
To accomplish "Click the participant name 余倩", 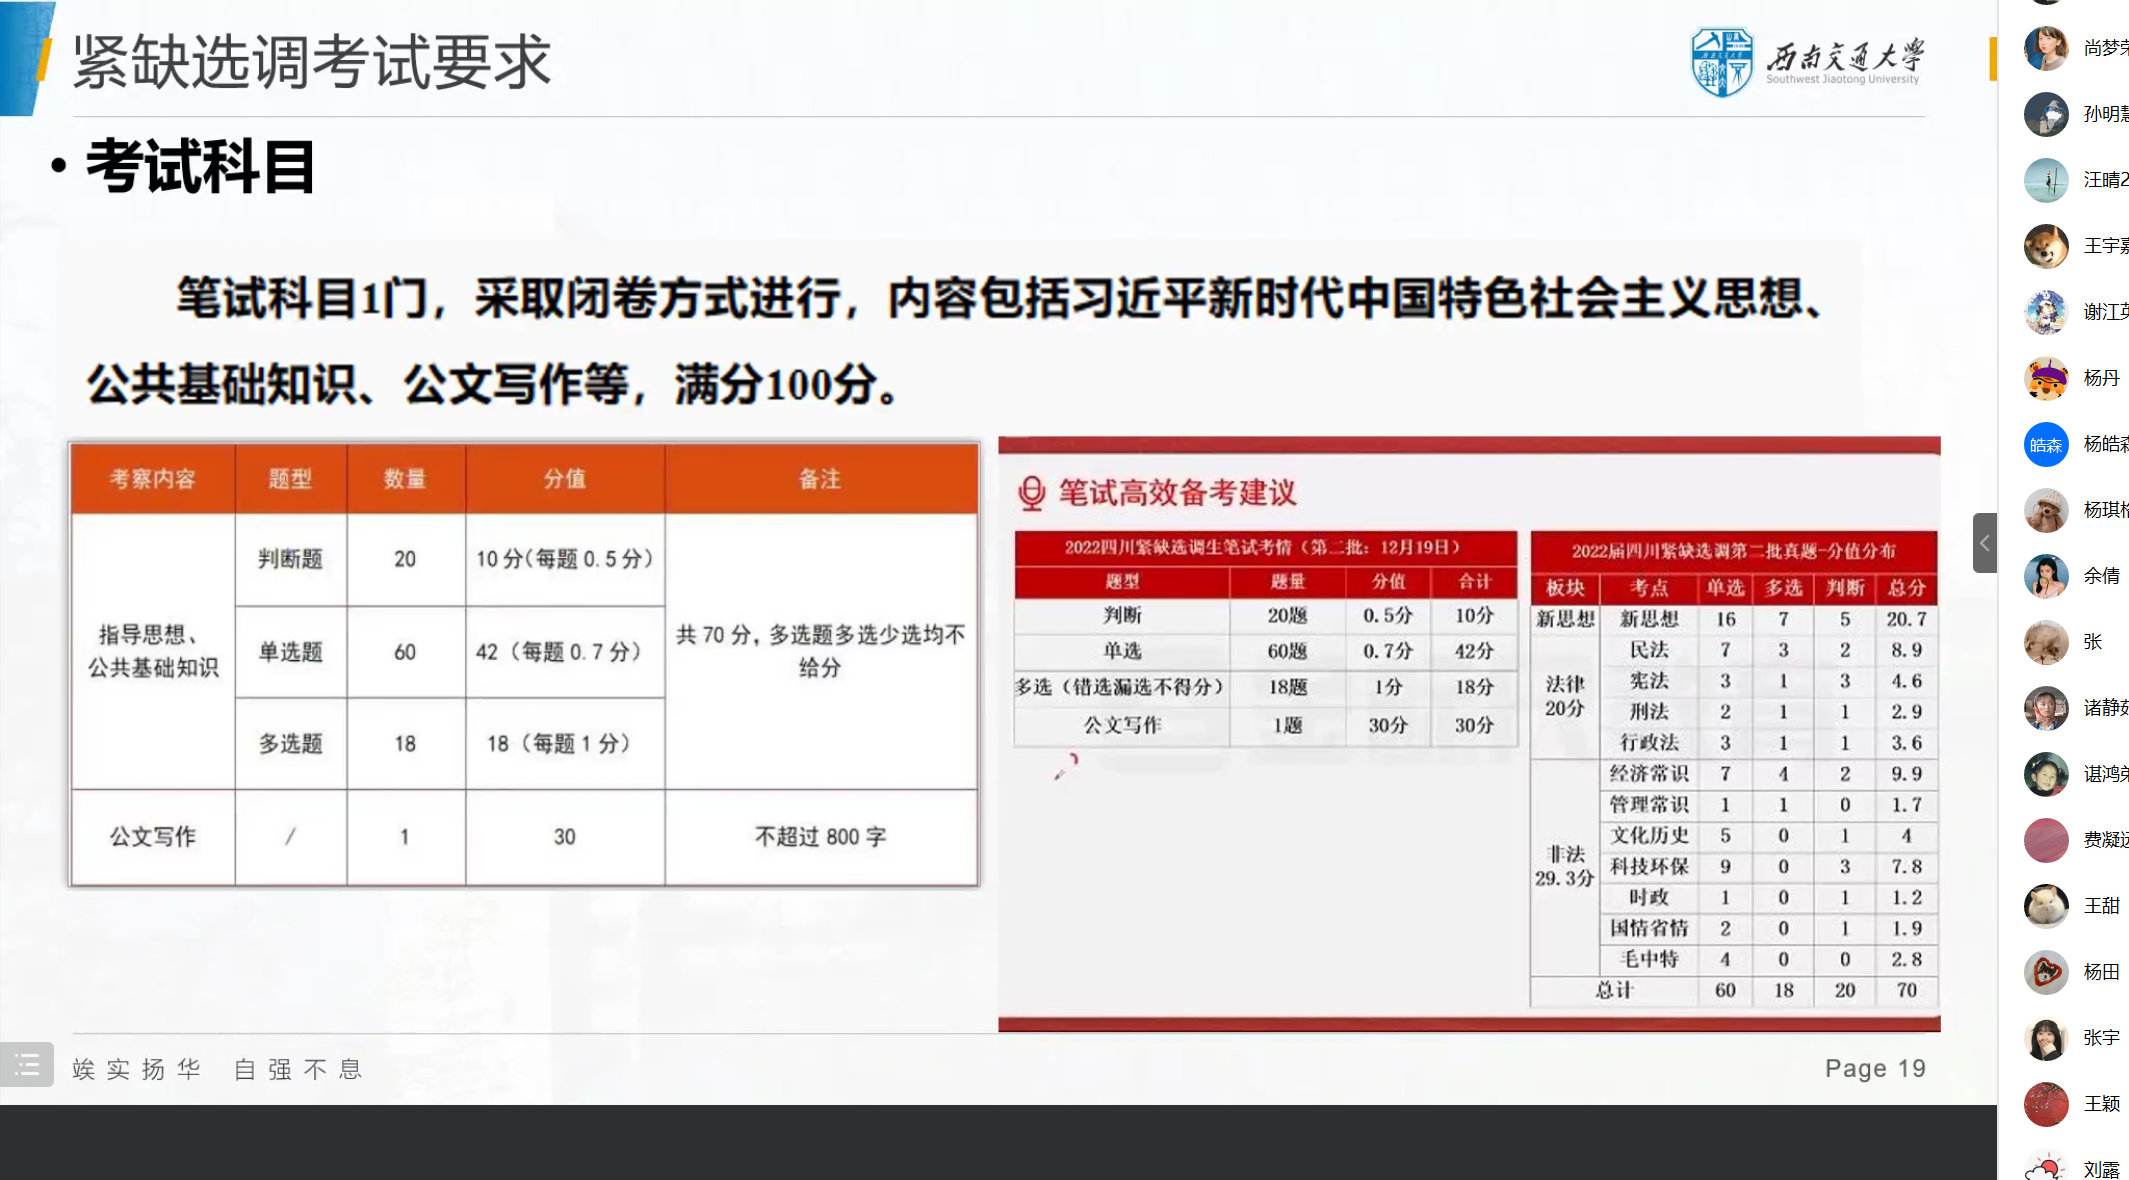I will click(2101, 576).
